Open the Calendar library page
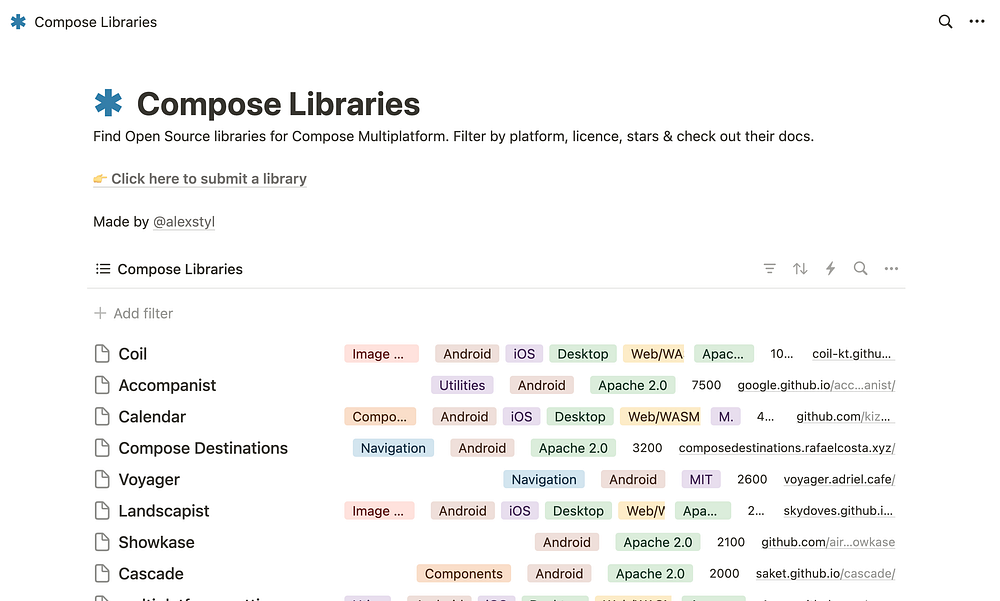This screenshot has height=601, width=1000. 152,416
